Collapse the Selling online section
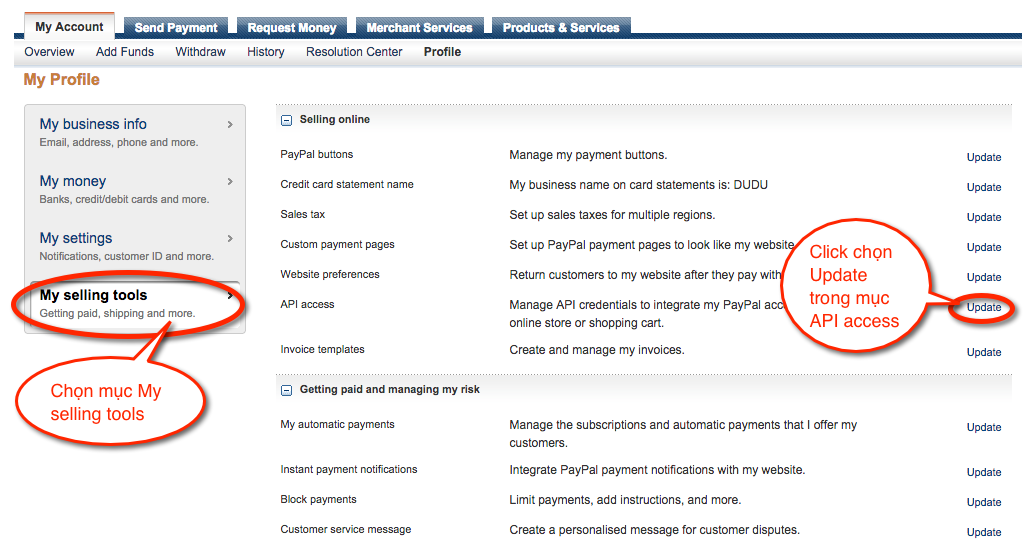Viewport: 1030px width, 548px height. coord(286,120)
